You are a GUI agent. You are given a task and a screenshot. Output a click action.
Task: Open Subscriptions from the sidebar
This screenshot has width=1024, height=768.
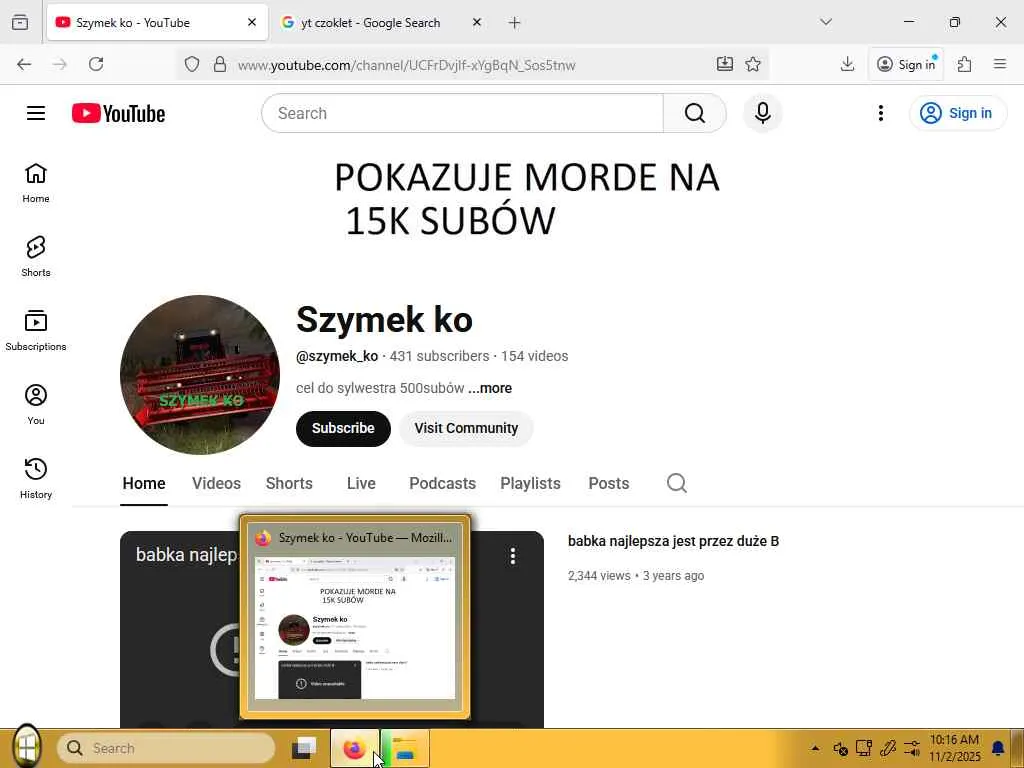pos(36,330)
